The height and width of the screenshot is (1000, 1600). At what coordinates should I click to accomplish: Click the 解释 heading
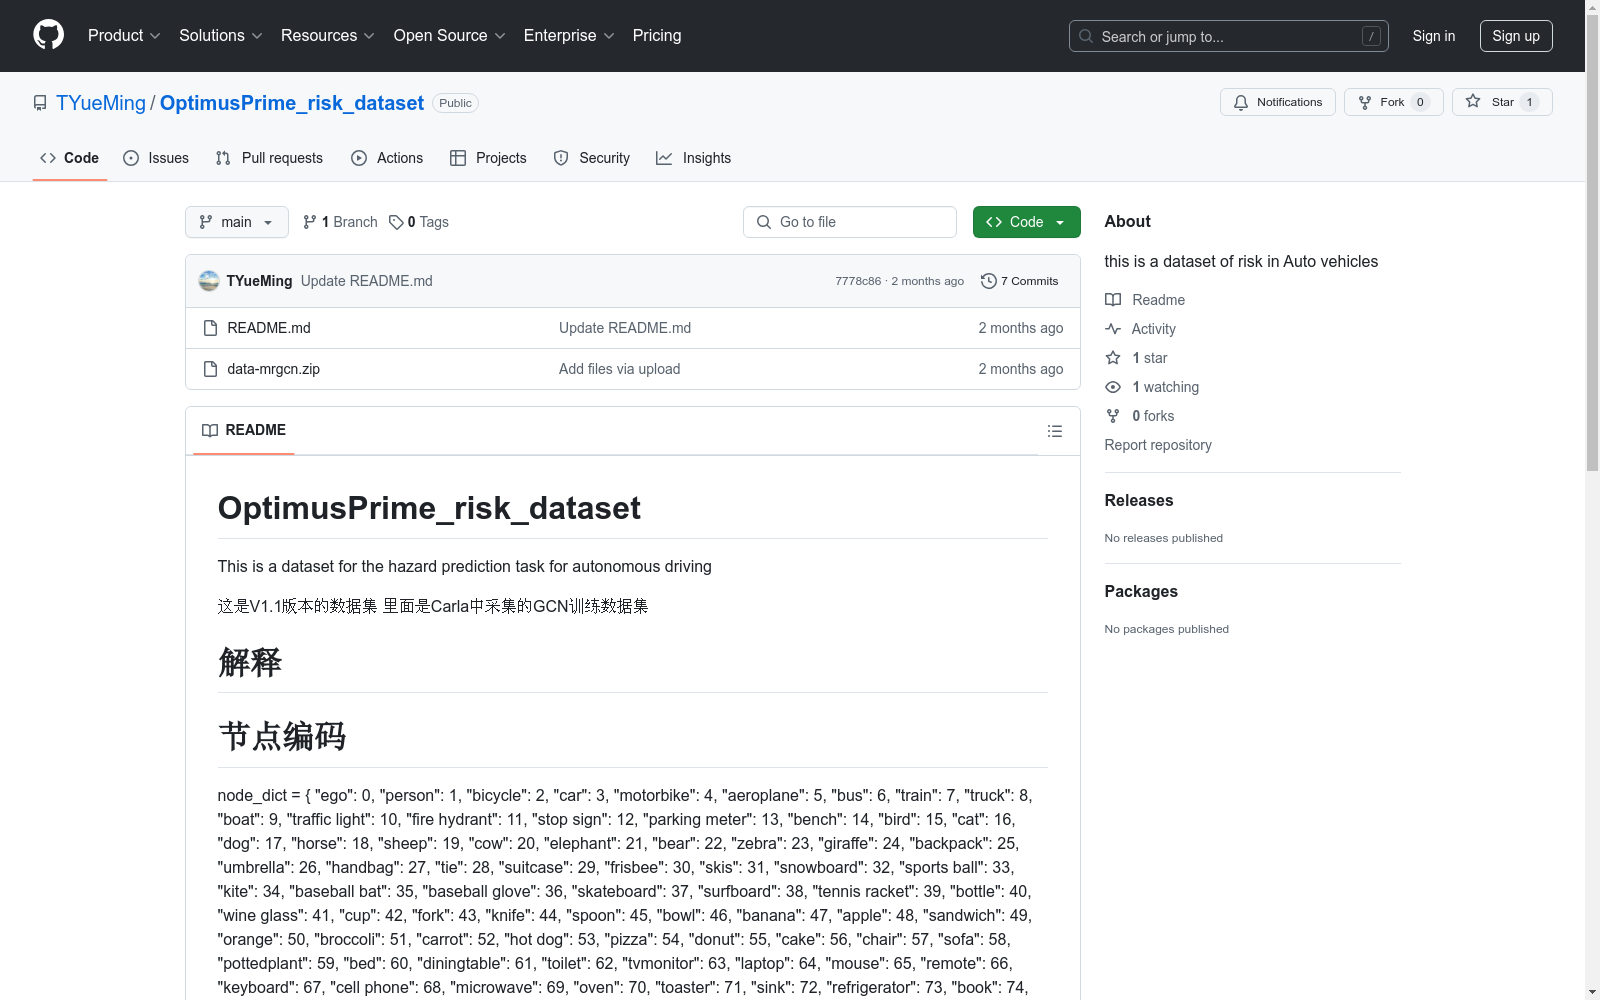point(250,662)
